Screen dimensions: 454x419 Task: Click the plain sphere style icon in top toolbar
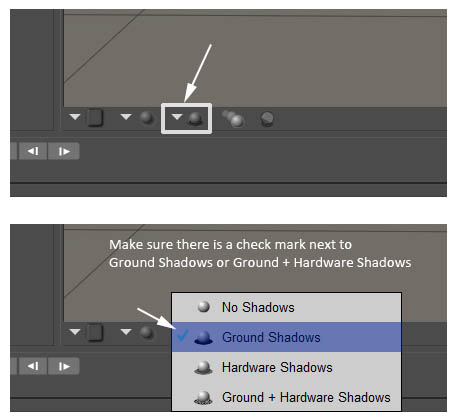click(x=147, y=118)
